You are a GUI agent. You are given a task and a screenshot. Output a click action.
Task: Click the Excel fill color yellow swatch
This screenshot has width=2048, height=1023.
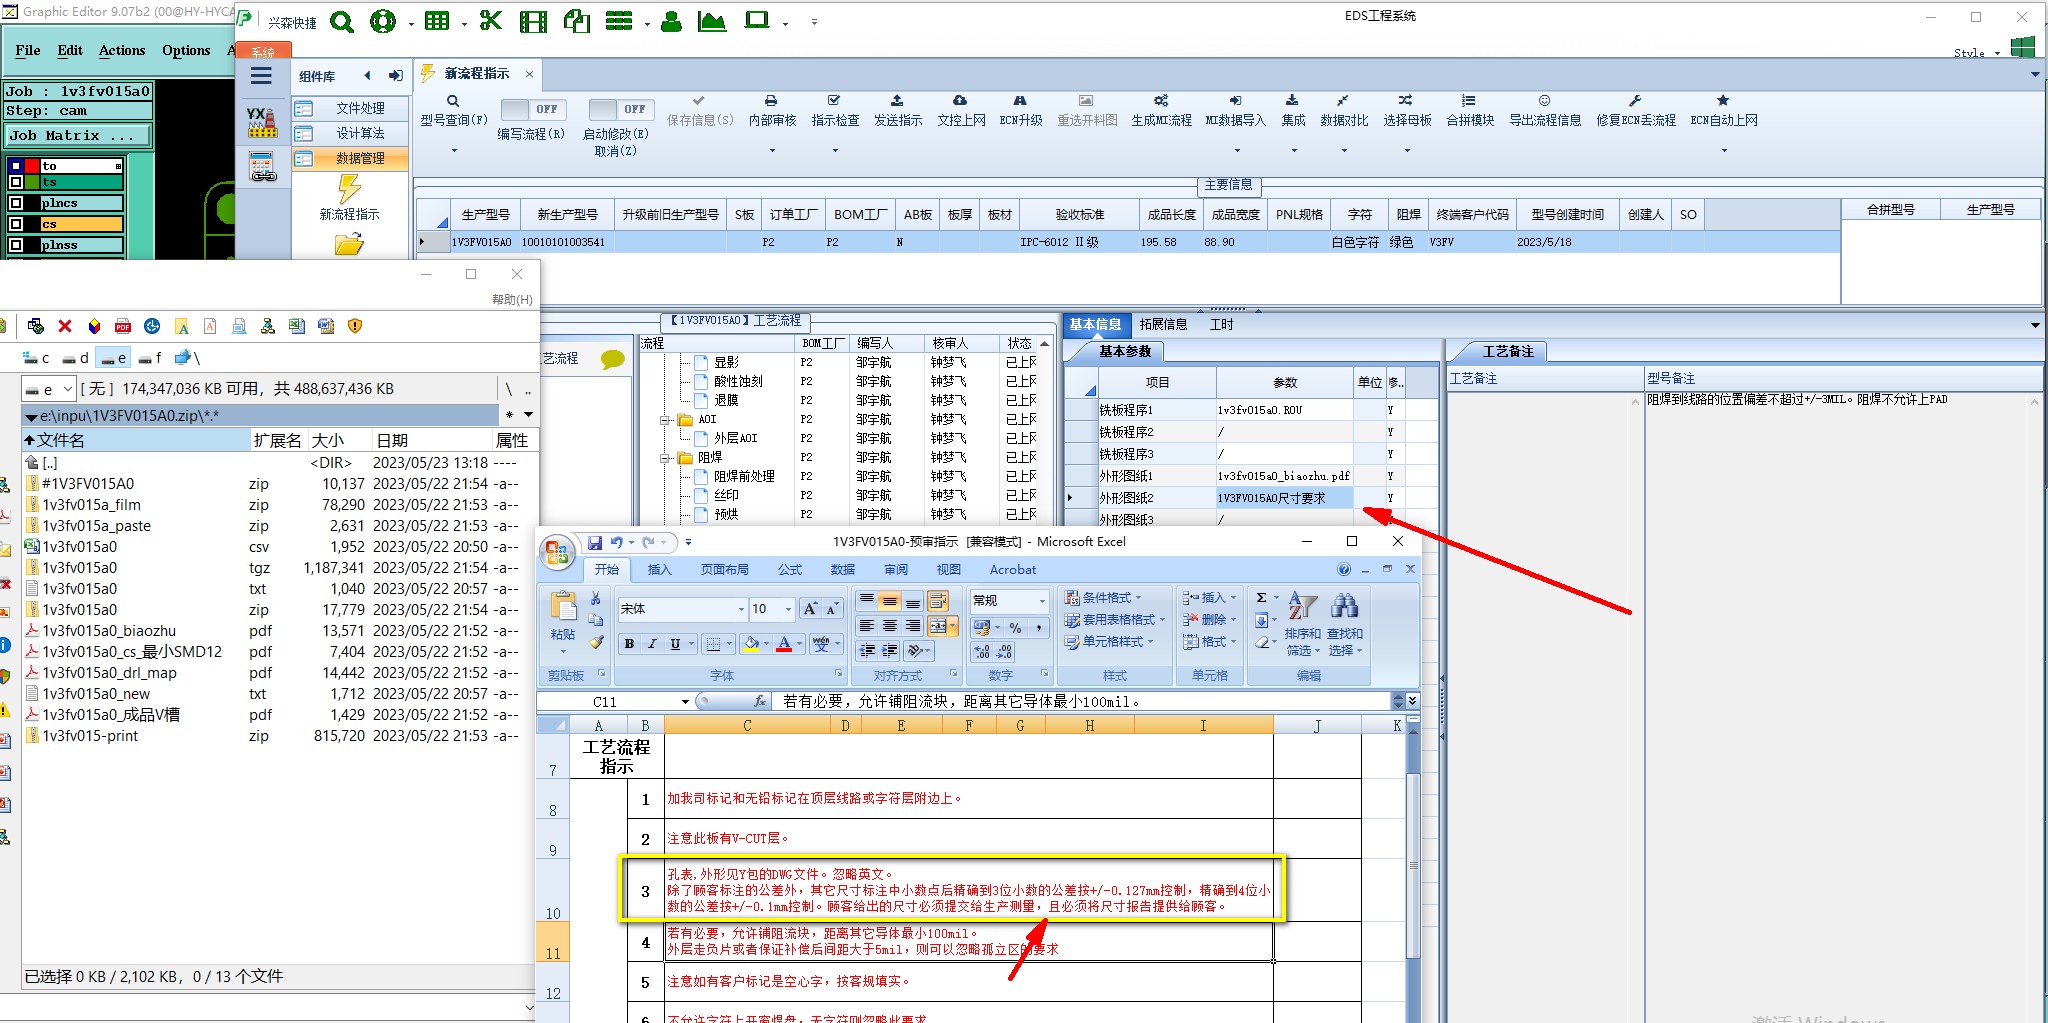tap(752, 644)
